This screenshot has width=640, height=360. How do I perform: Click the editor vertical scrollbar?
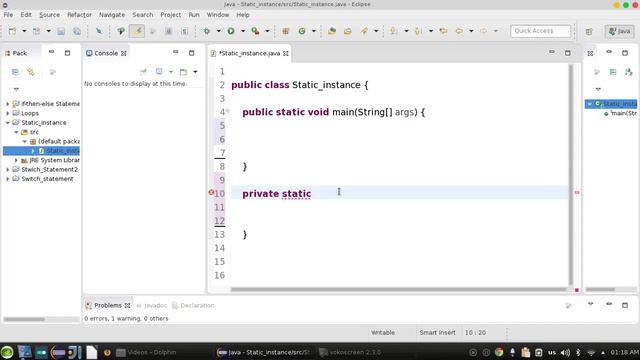coord(571,175)
